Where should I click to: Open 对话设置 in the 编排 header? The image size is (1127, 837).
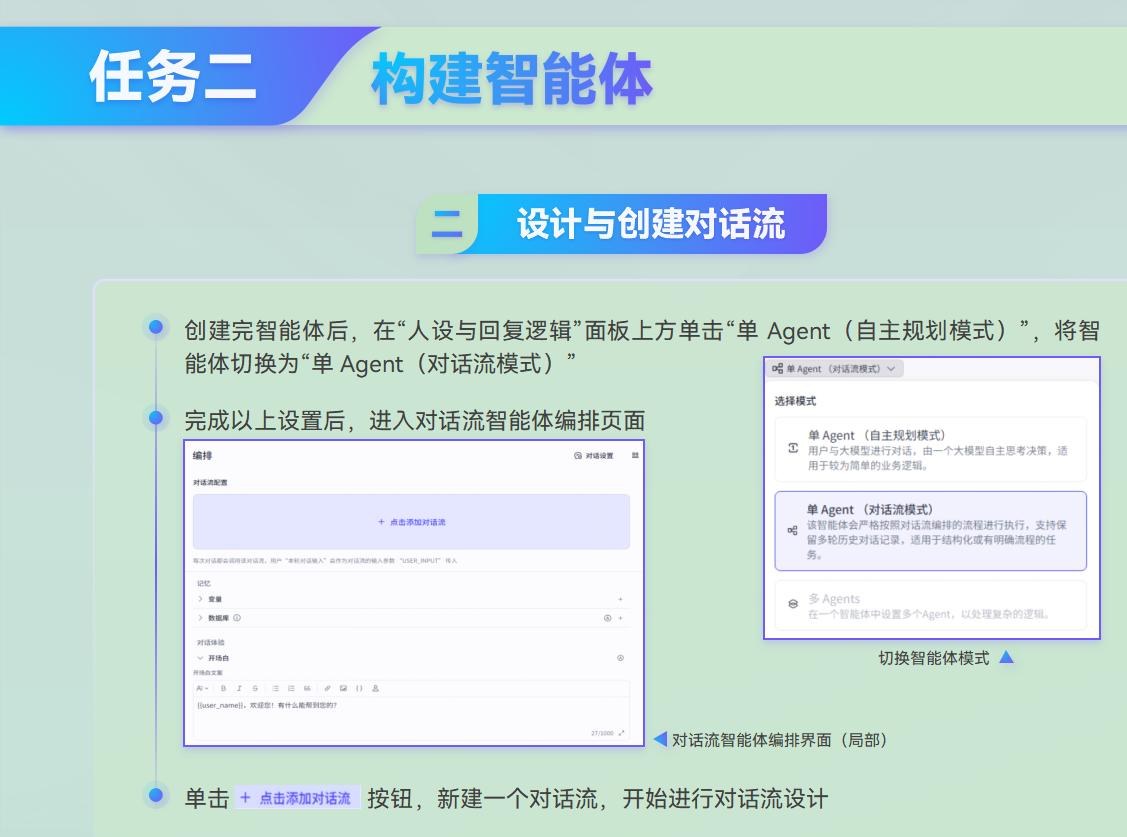tap(594, 456)
